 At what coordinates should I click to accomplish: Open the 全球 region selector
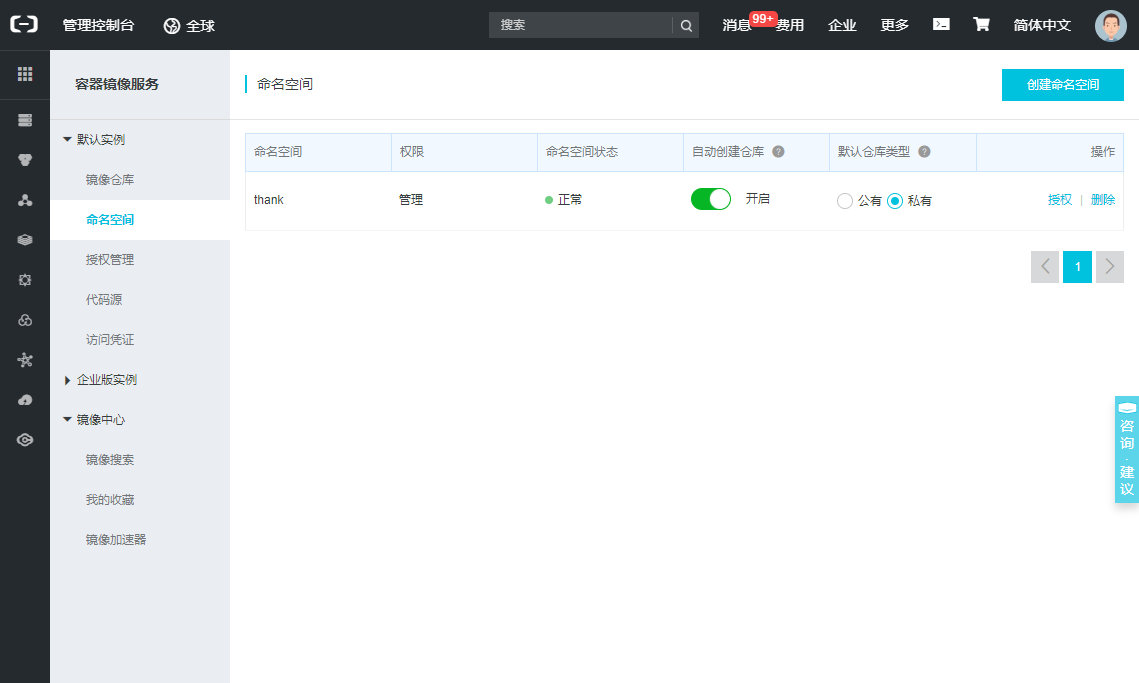189,26
